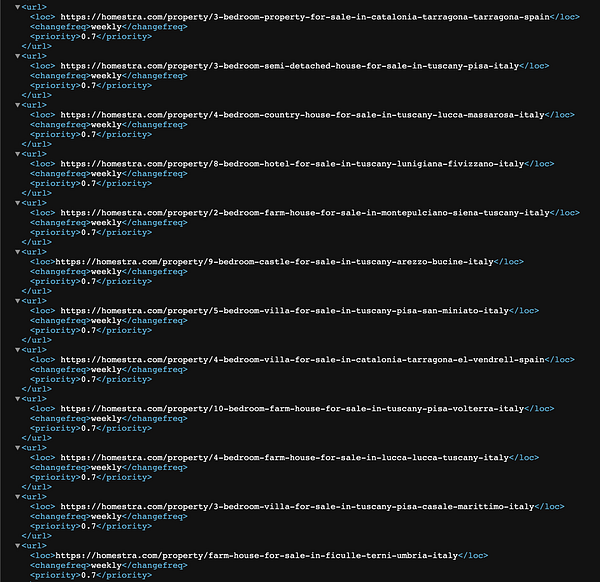The width and height of the screenshot is (600, 582).
Task: Collapse url node for Lucca Massarosa country house
Action: (x=18, y=105)
